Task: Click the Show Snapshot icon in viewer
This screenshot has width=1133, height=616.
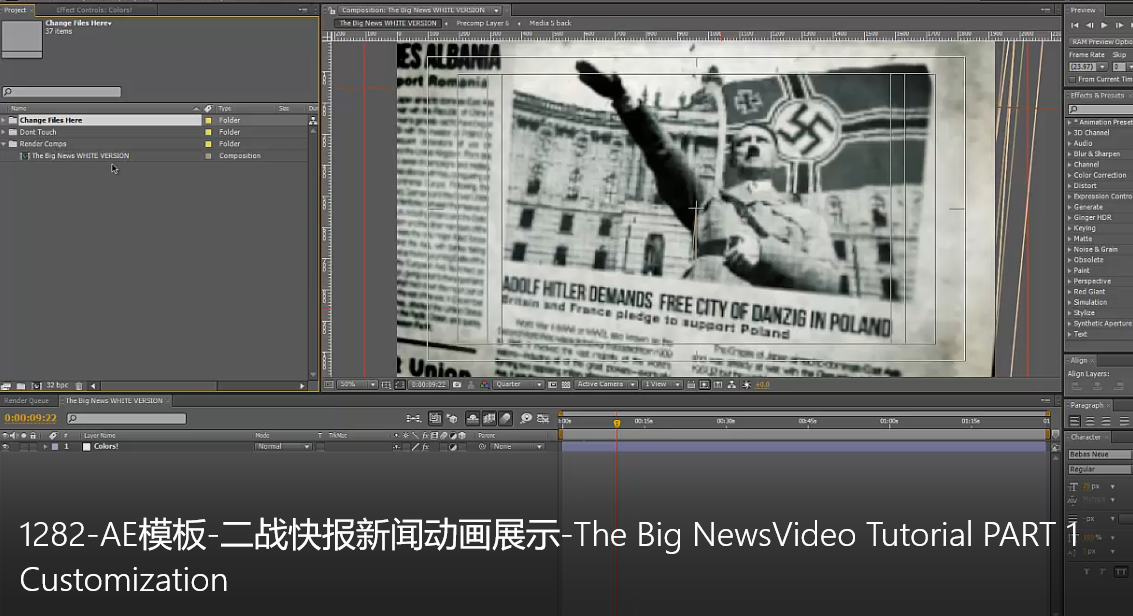Action: 471,385
